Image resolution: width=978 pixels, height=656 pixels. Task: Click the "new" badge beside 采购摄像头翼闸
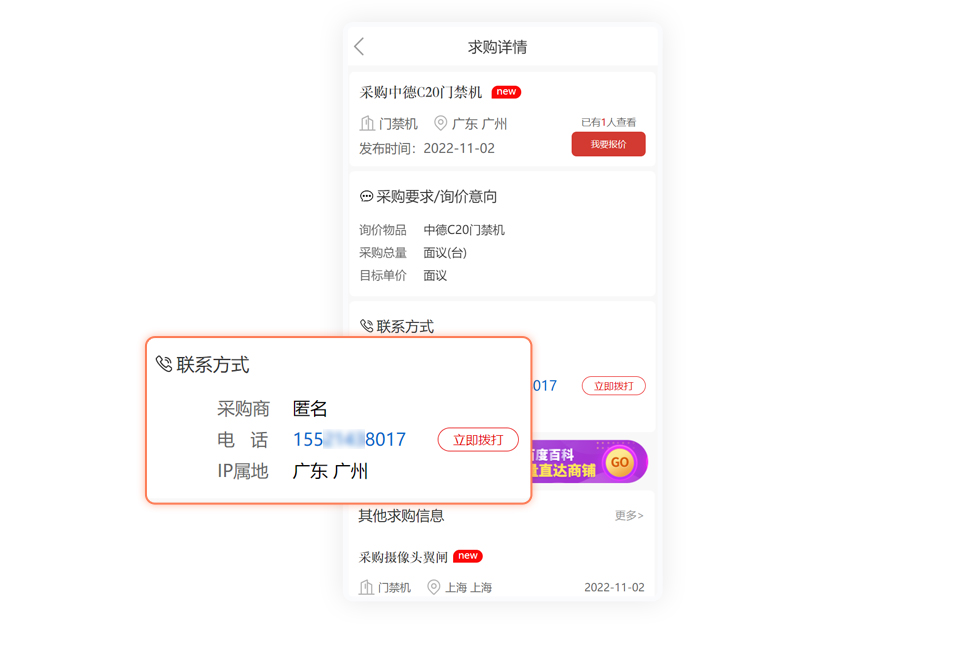(x=468, y=556)
